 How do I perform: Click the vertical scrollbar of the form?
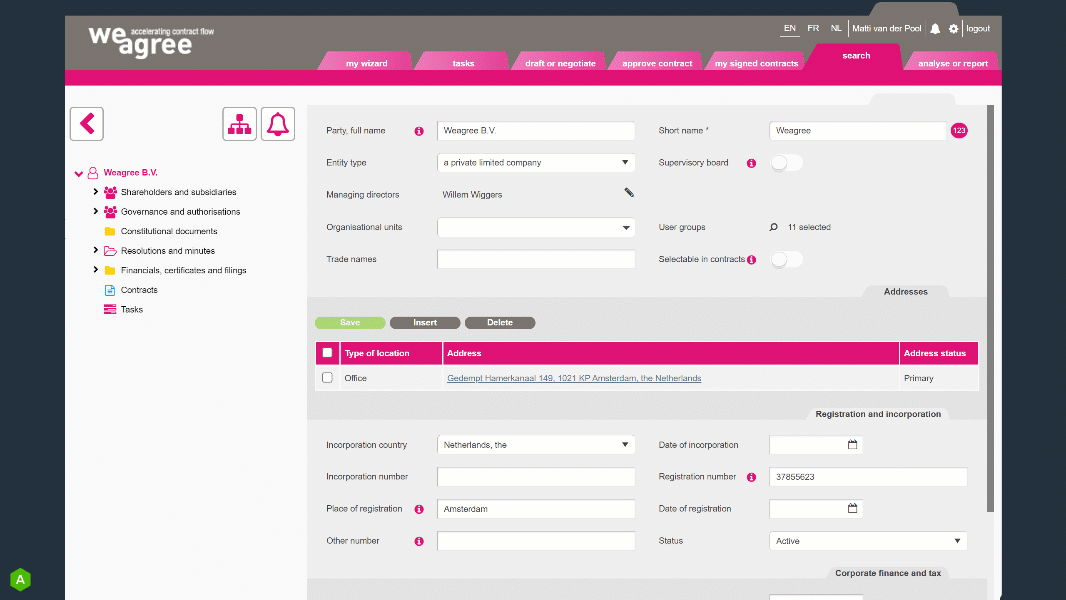(x=991, y=308)
